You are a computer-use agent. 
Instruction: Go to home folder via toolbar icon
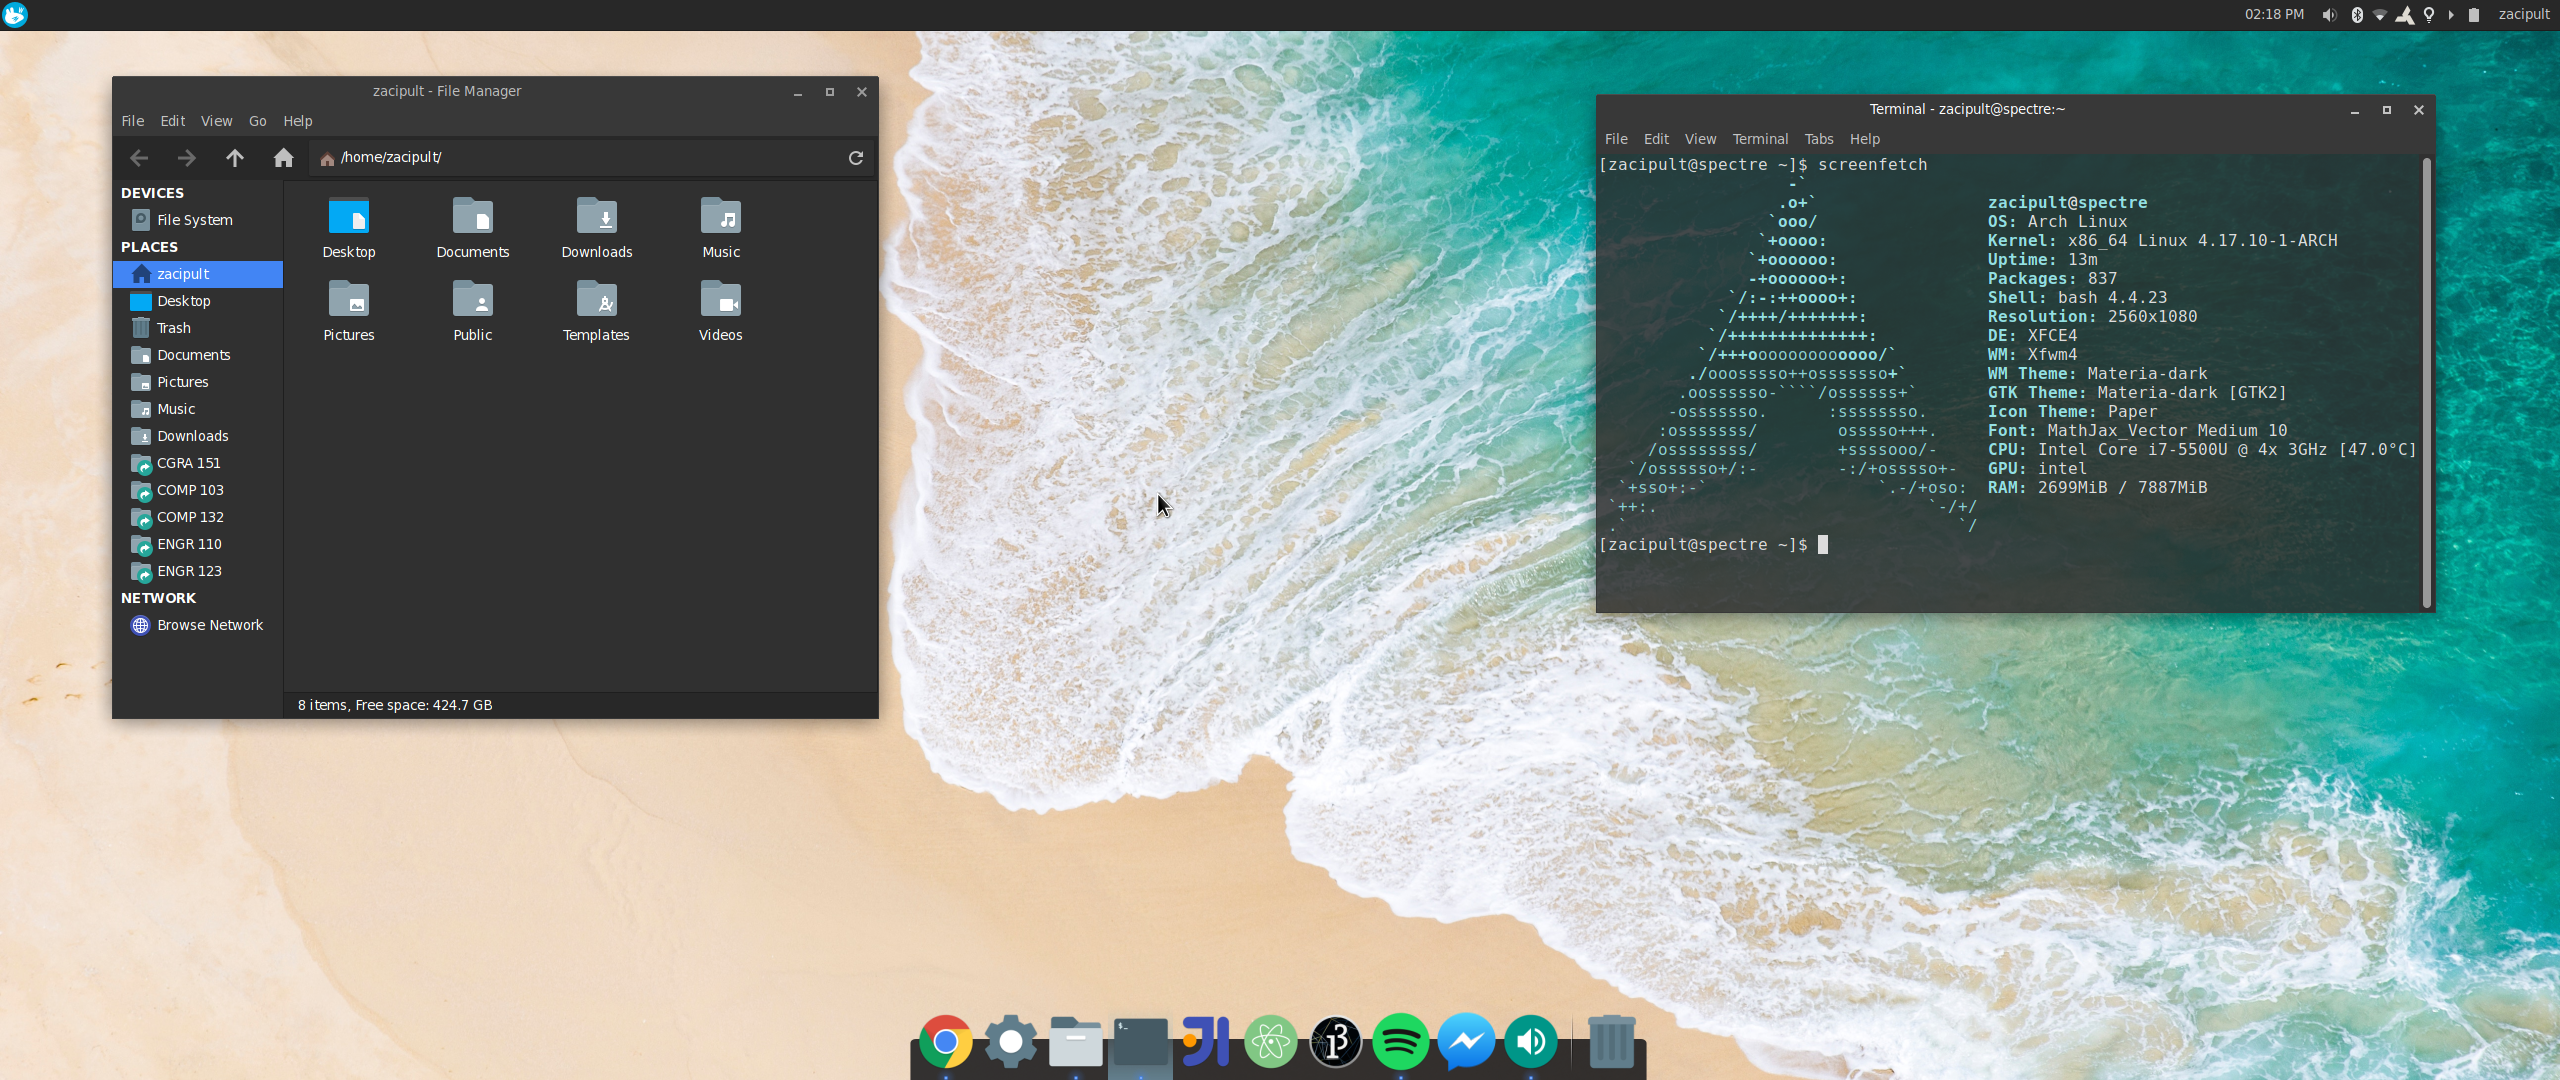(284, 157)
